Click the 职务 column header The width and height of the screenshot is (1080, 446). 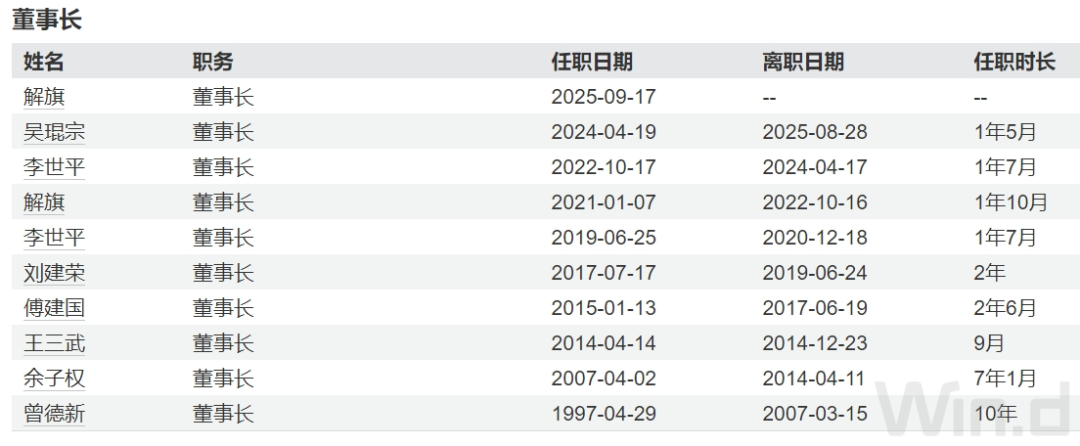tap(213, 62)
